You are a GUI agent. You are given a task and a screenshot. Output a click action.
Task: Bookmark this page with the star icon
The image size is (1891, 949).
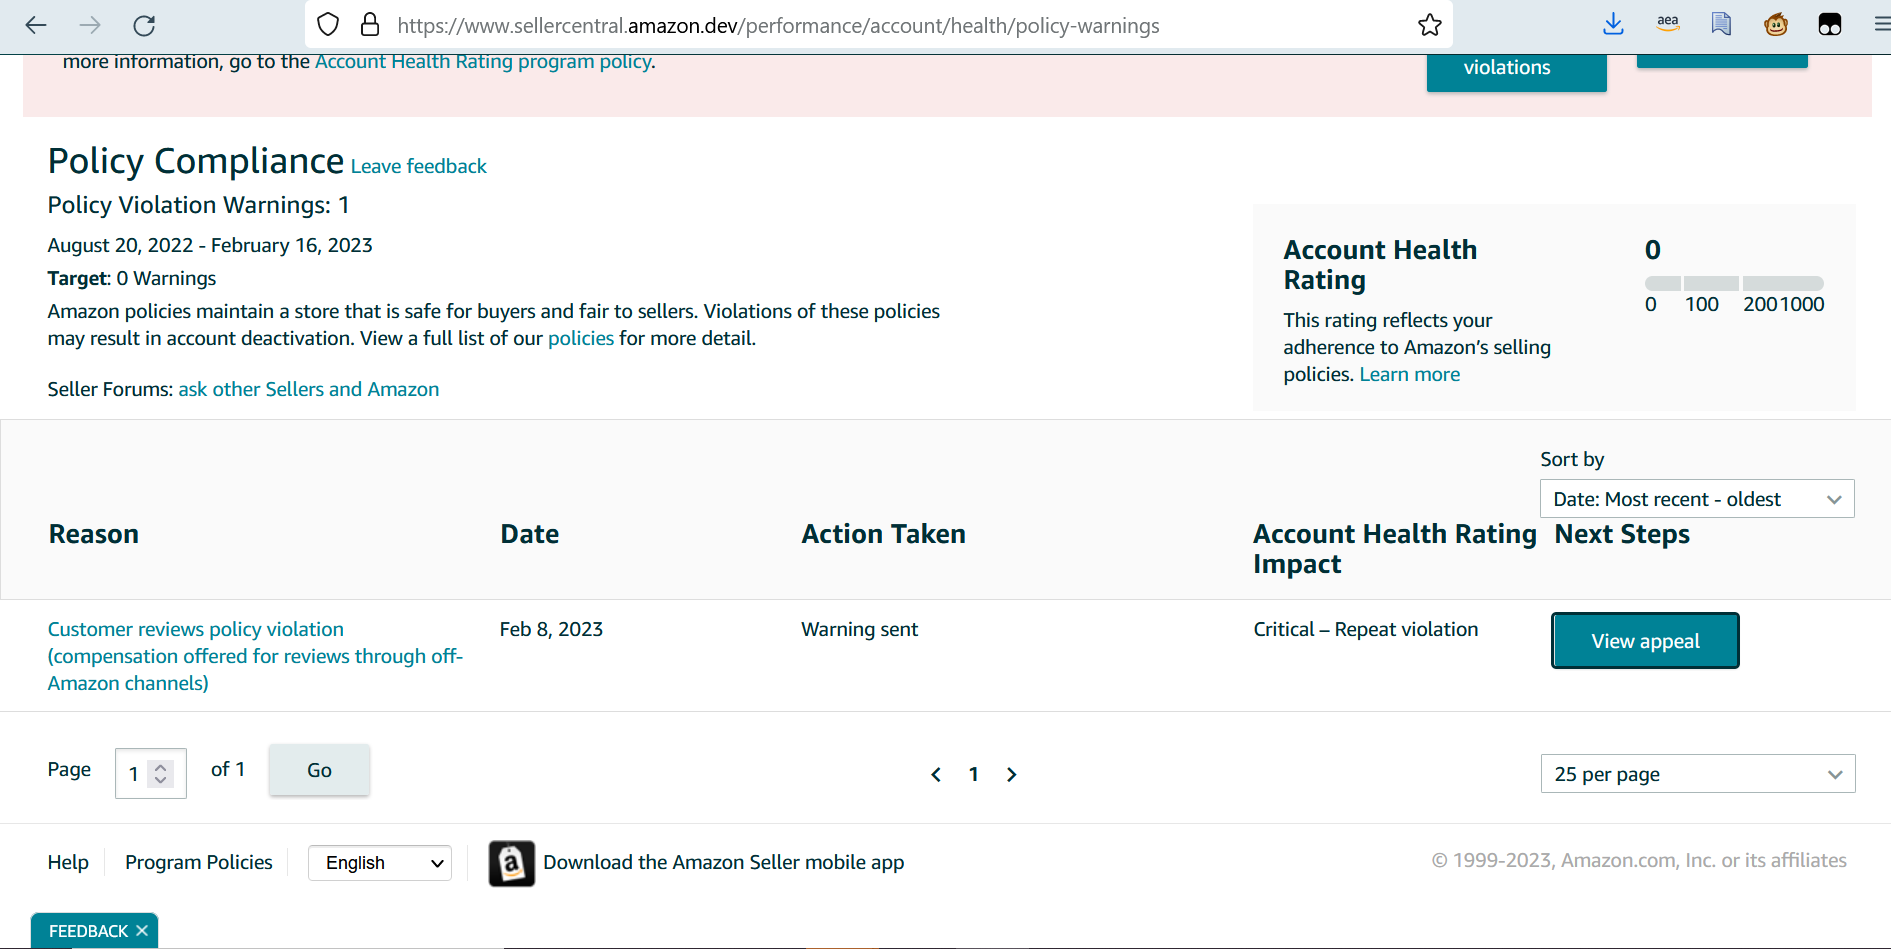tap(1430, 25)
